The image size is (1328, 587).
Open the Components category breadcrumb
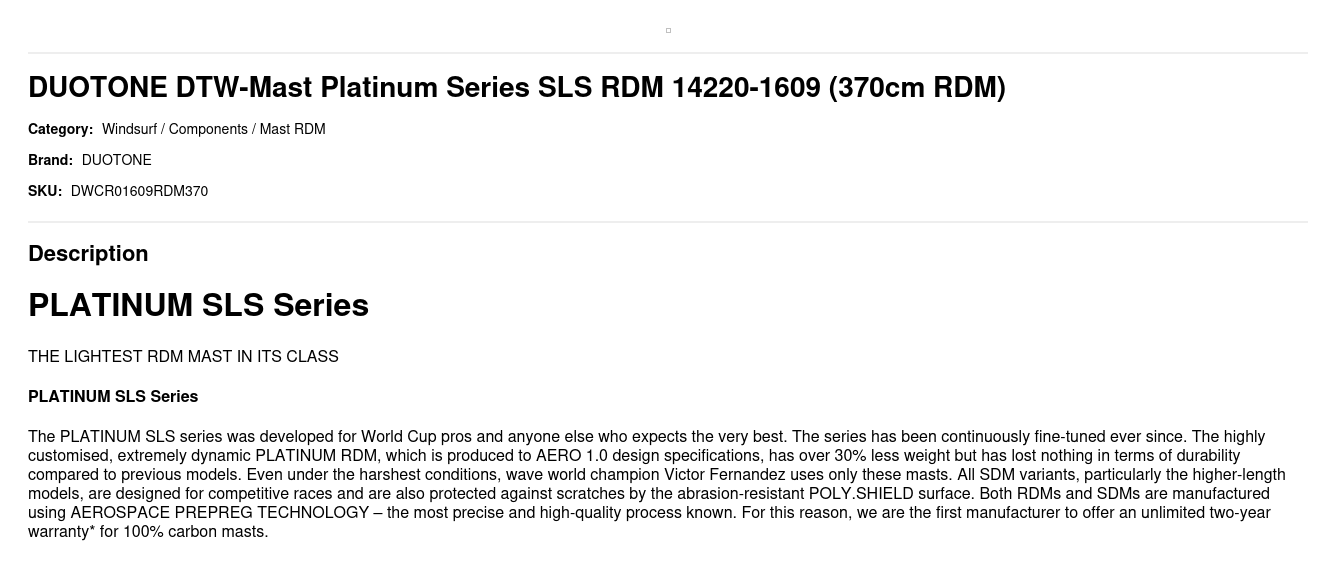tap(208, 129)
